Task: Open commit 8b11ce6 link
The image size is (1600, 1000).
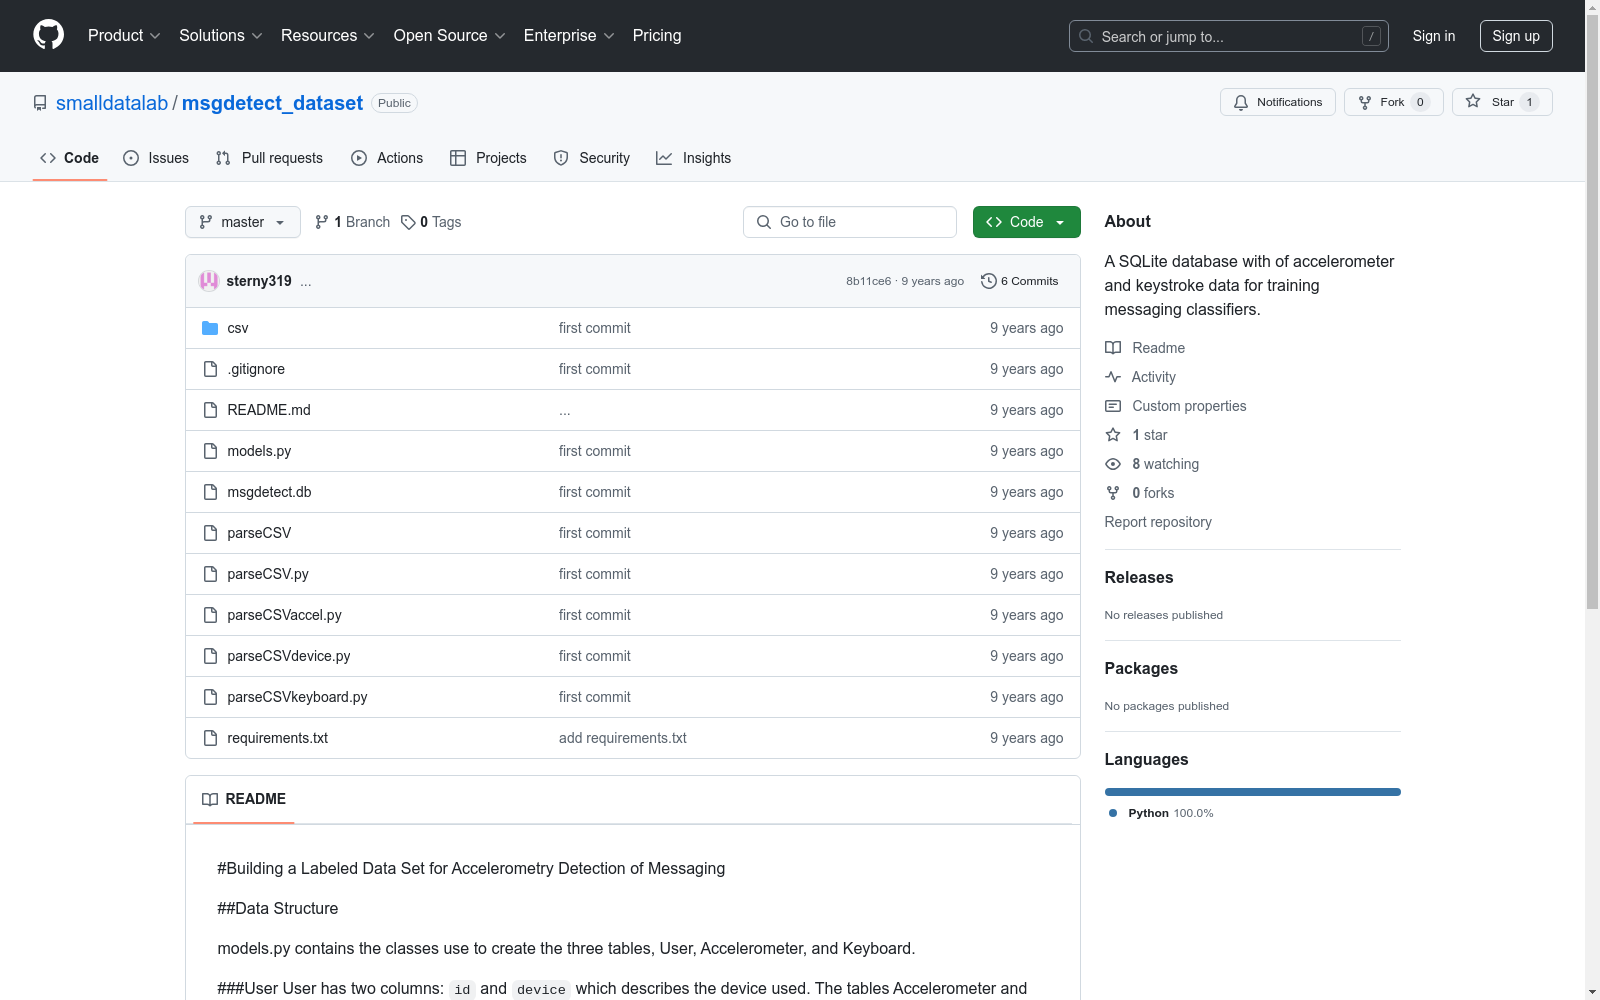Action: click(868, 281)
